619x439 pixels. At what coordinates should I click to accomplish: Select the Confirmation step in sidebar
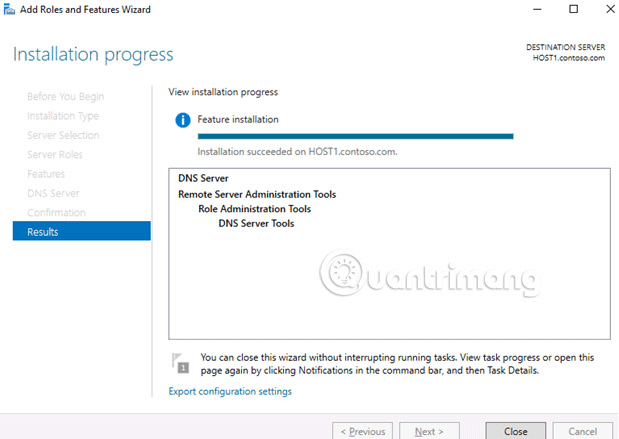coord(56,212)
